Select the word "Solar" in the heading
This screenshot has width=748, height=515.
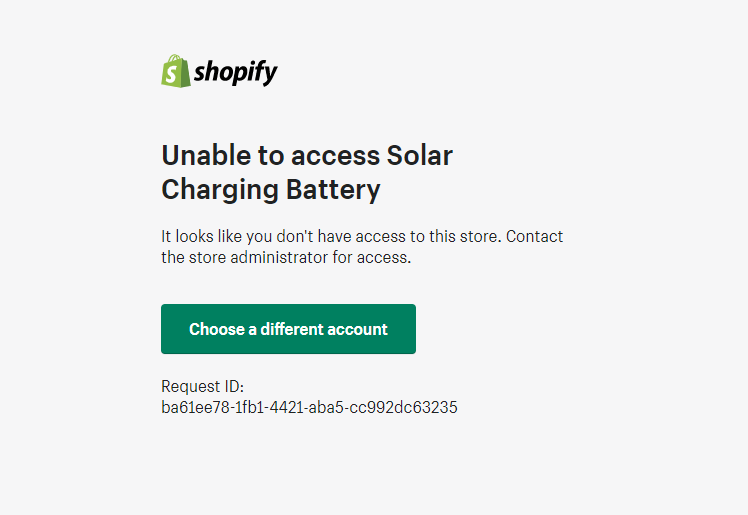click(x=419, y=155)
